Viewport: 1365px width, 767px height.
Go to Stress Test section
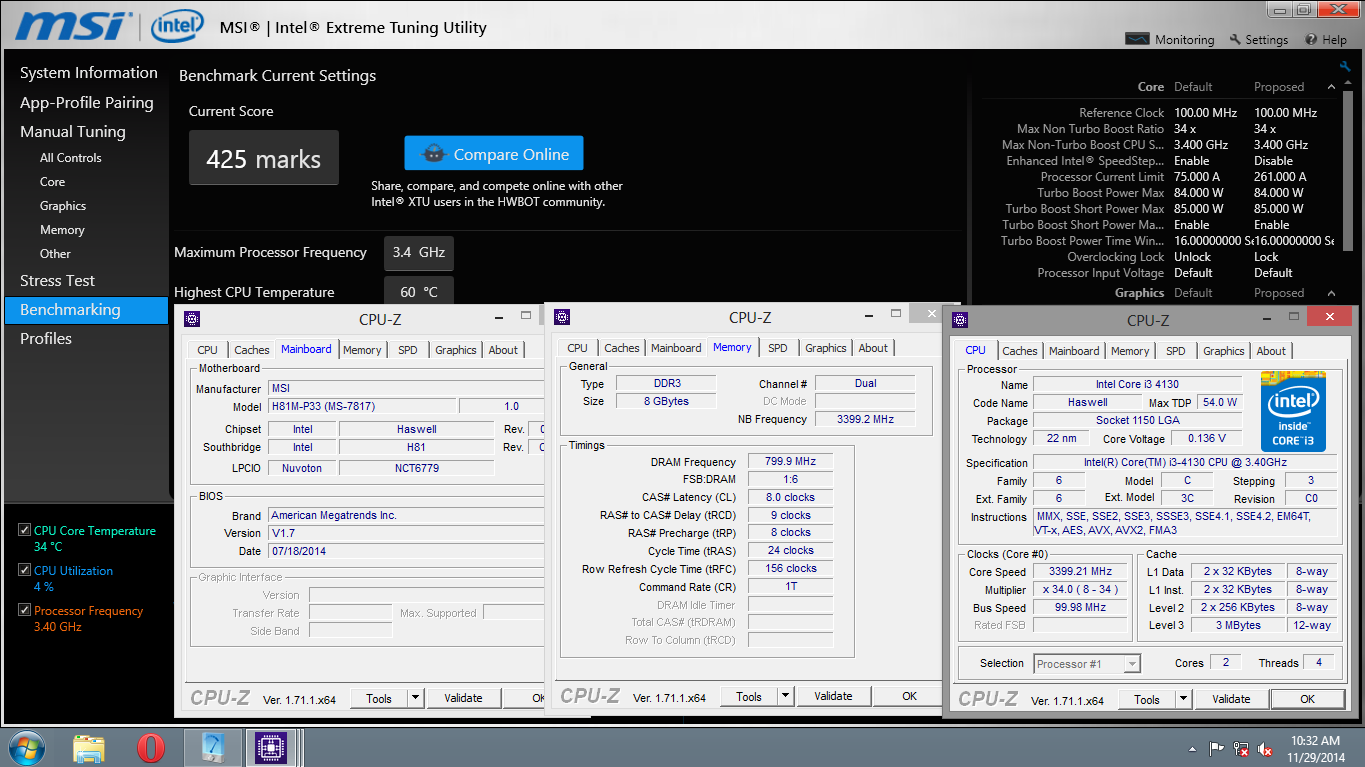[57, 281]
